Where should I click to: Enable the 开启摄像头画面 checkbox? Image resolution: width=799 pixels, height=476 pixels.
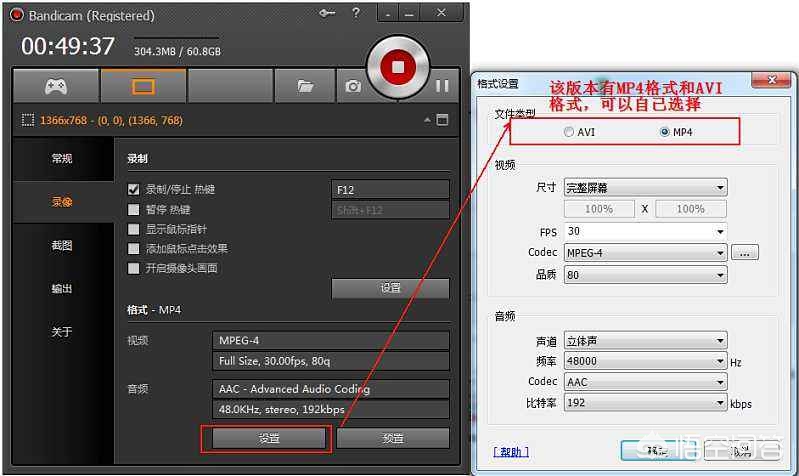(x=134, y=268)
